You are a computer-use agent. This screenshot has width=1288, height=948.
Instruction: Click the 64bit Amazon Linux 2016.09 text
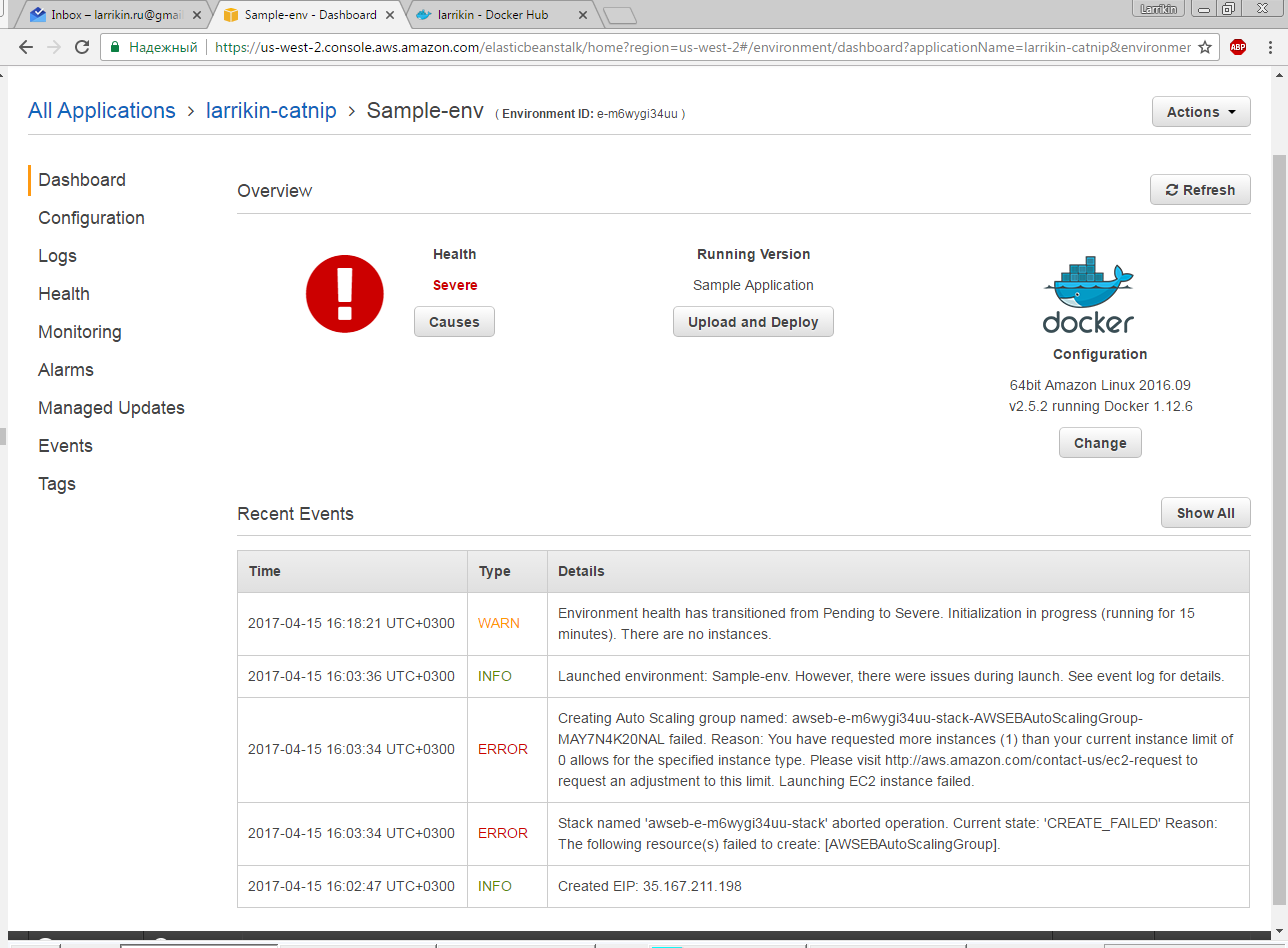coord(1100,385)
